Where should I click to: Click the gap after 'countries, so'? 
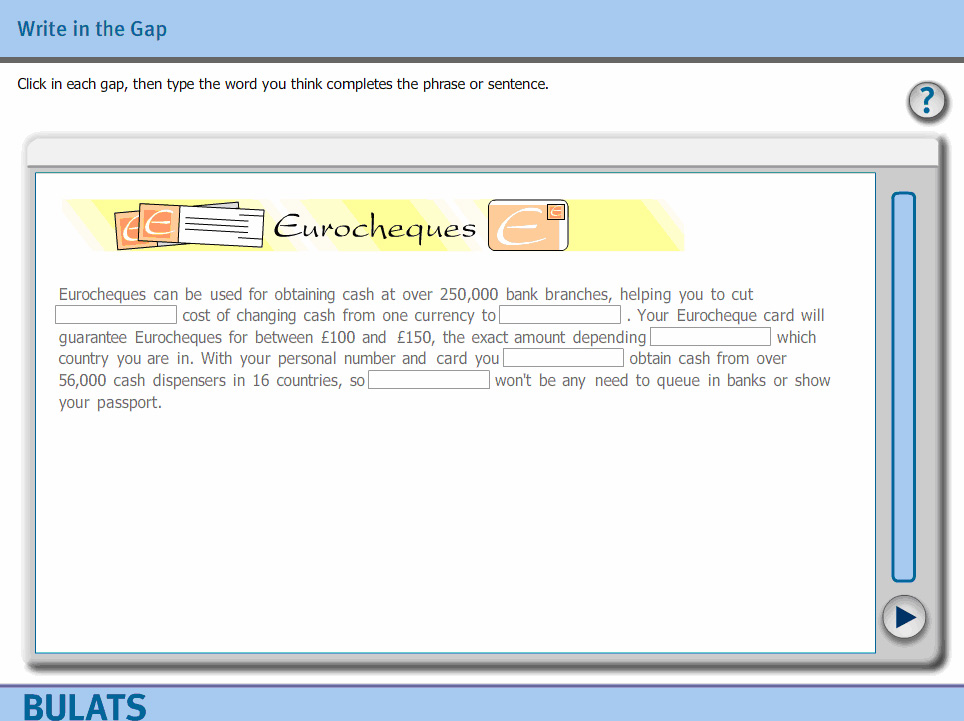(x=429, y=380)
